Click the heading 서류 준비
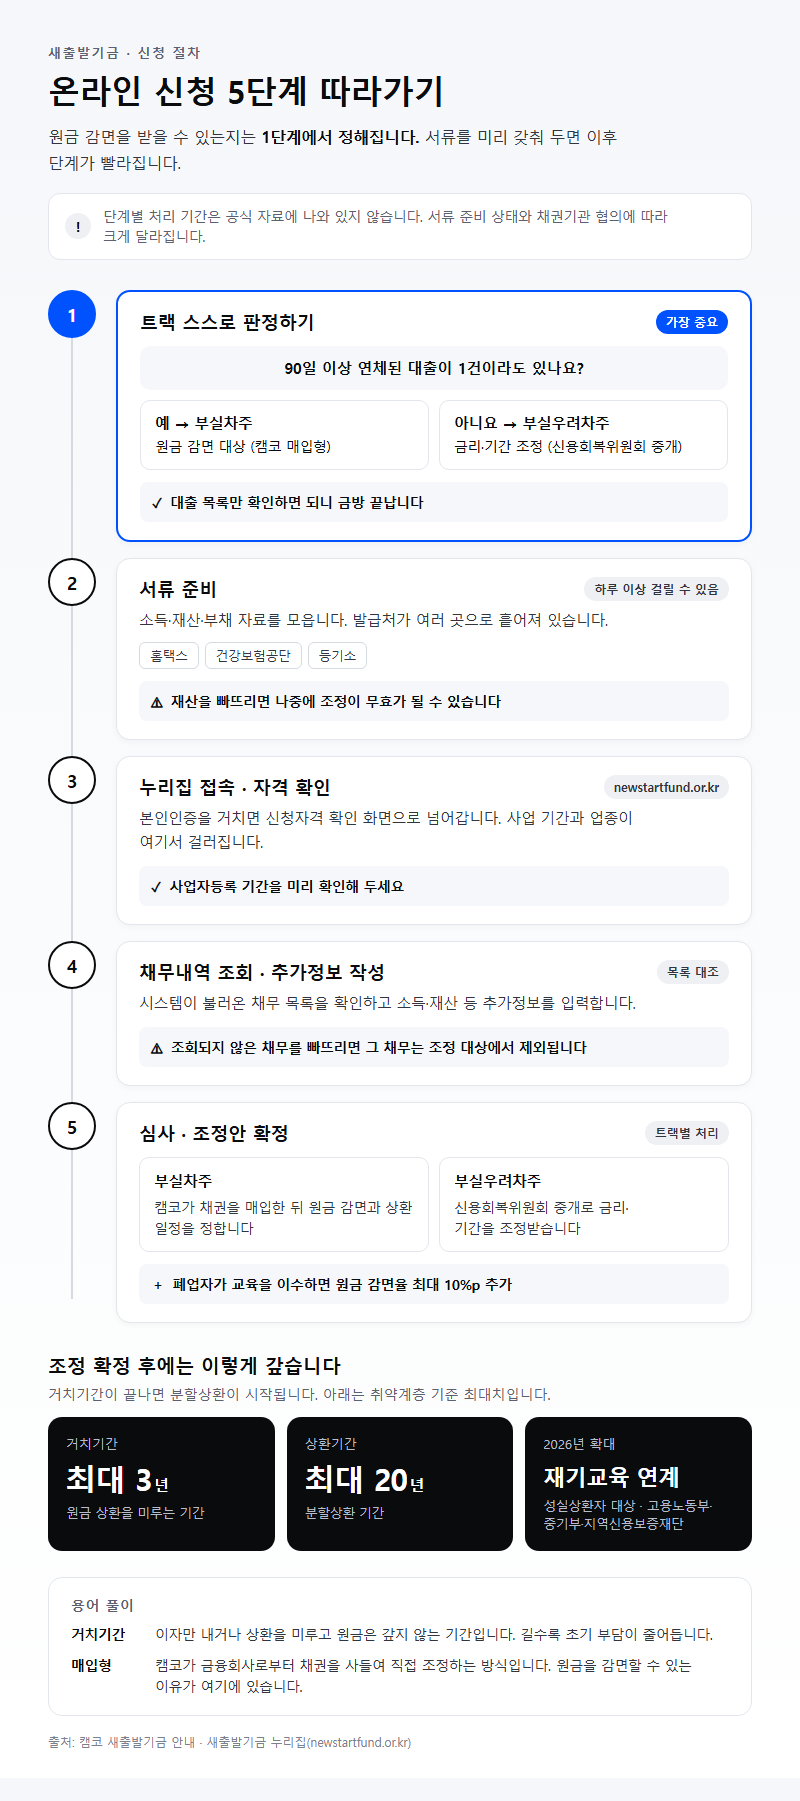The image size is (800, 1801). pos(178,589)
